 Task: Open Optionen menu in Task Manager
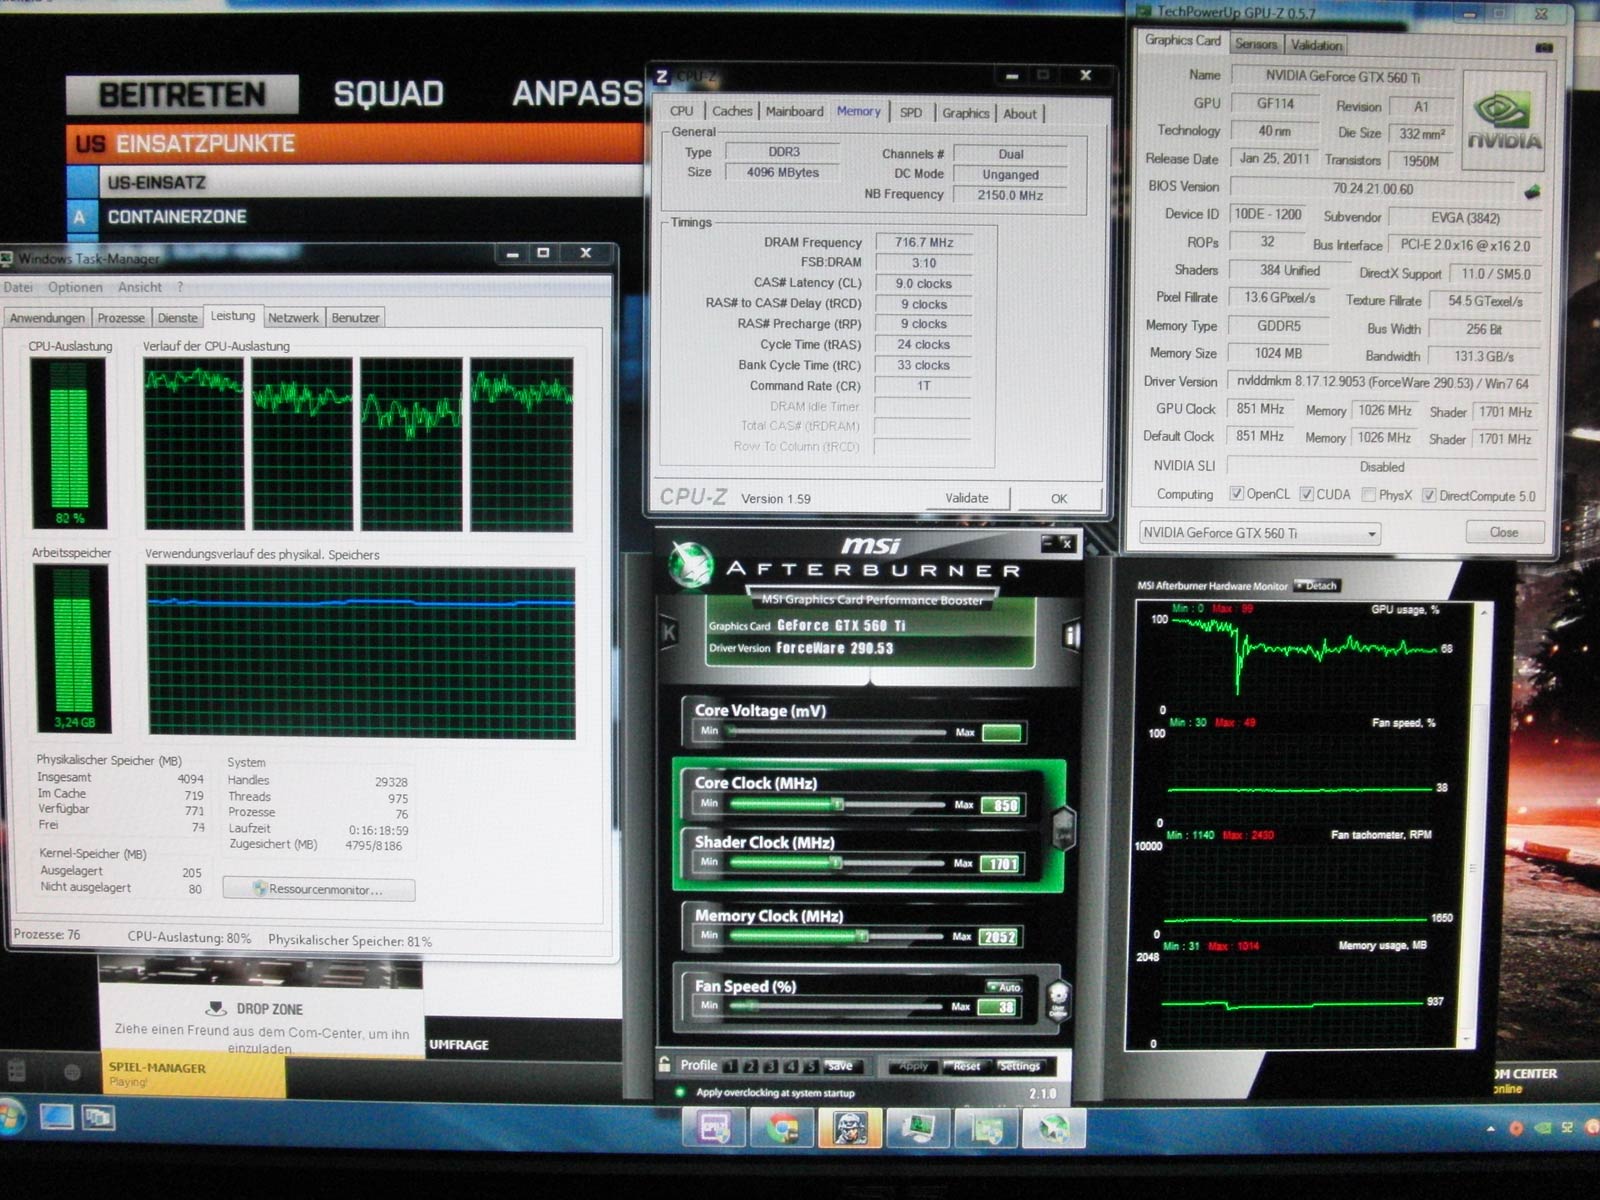pos(75,287)
